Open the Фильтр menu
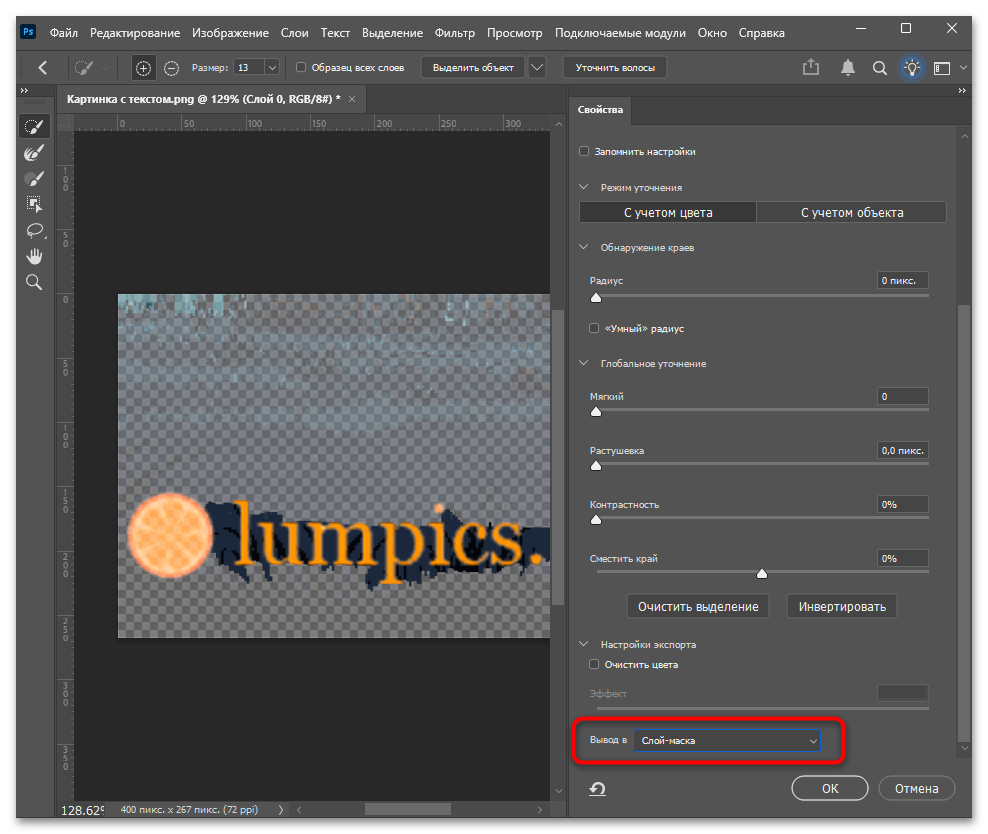The height and width of the screenshot is (834, 988). pos(455,33)
